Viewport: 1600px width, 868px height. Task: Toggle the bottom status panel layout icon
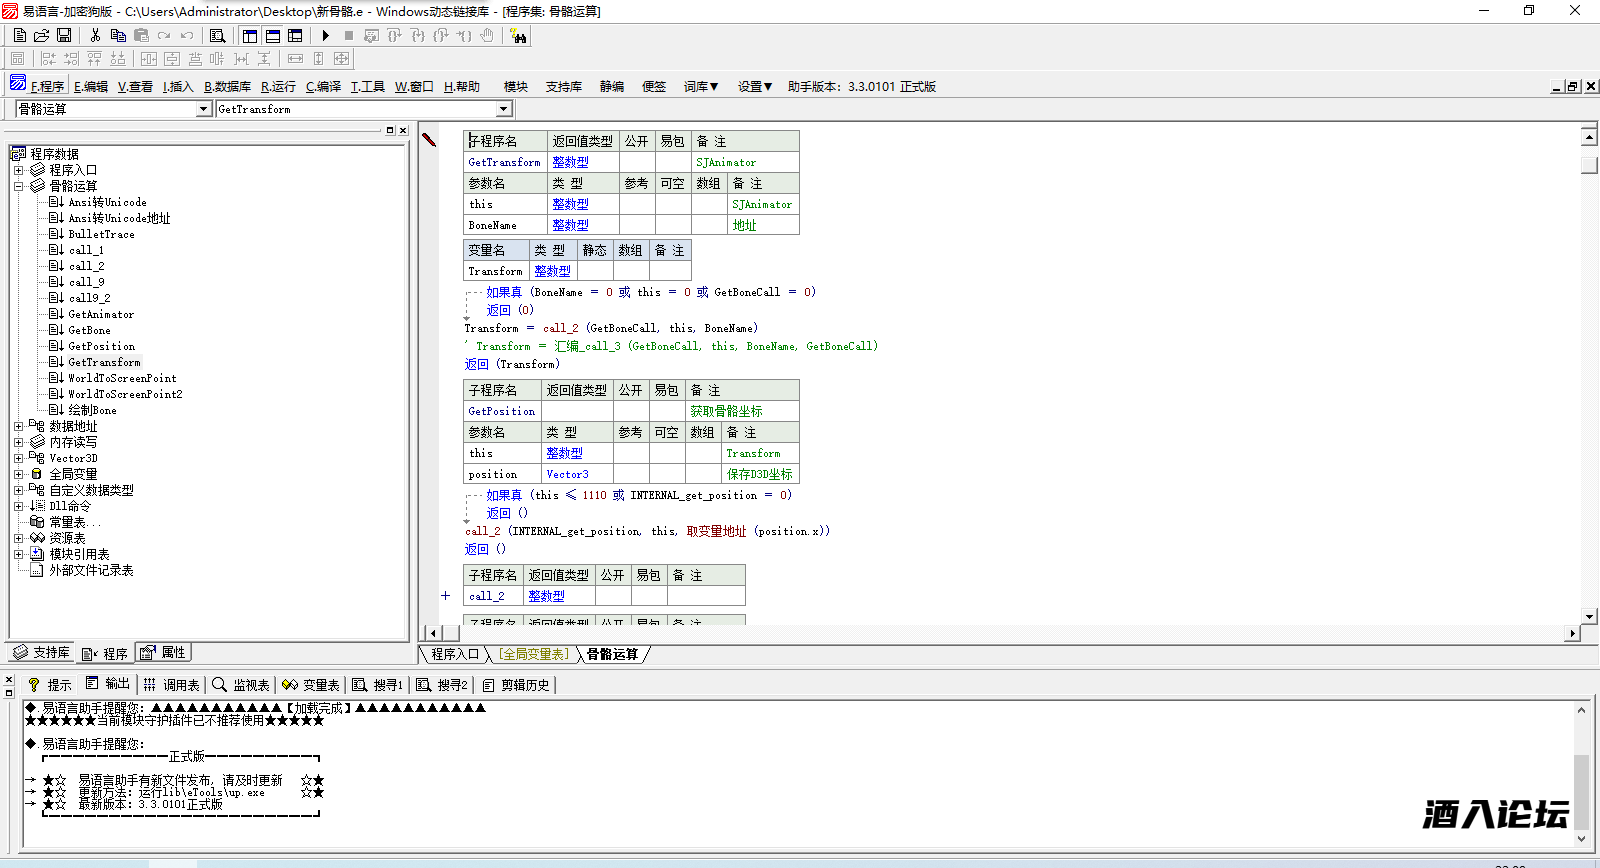pyautogui.click(x=273, y=35)
